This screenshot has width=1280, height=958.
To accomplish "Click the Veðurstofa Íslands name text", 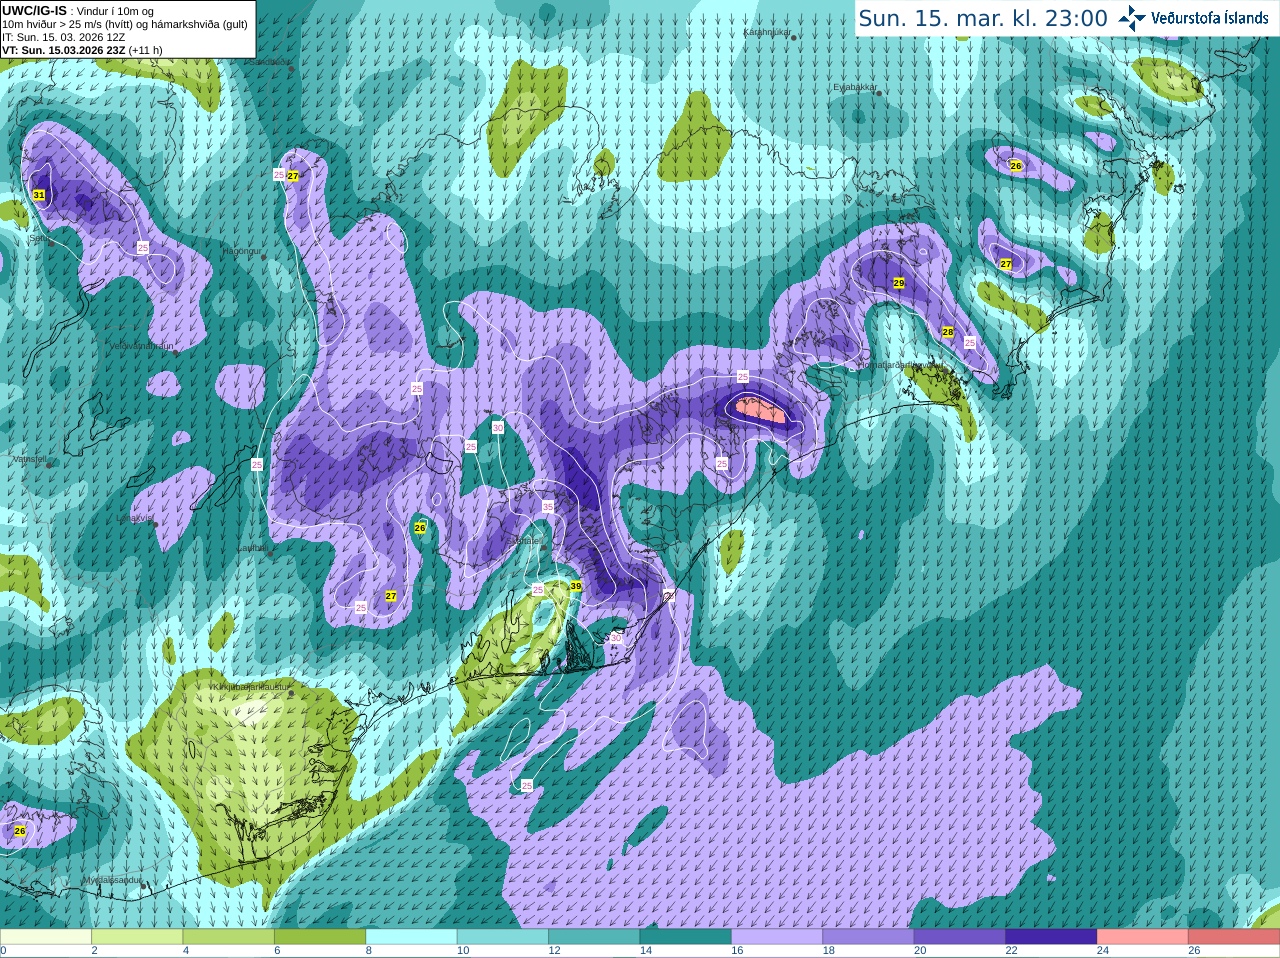I will point(1210,18).
